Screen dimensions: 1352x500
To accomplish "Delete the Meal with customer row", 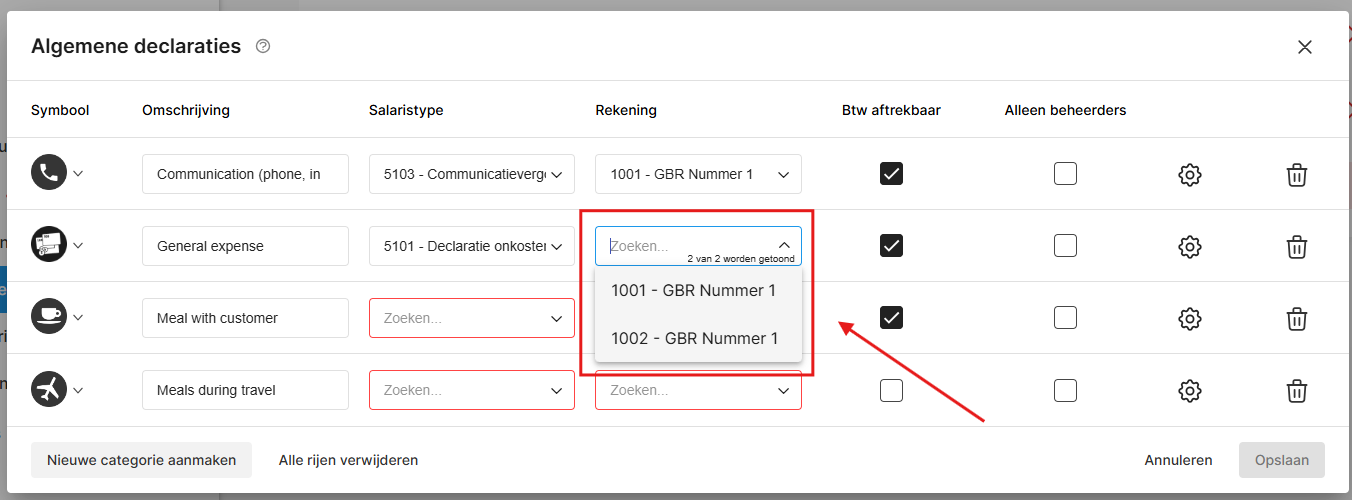I will click(1296, 319).
